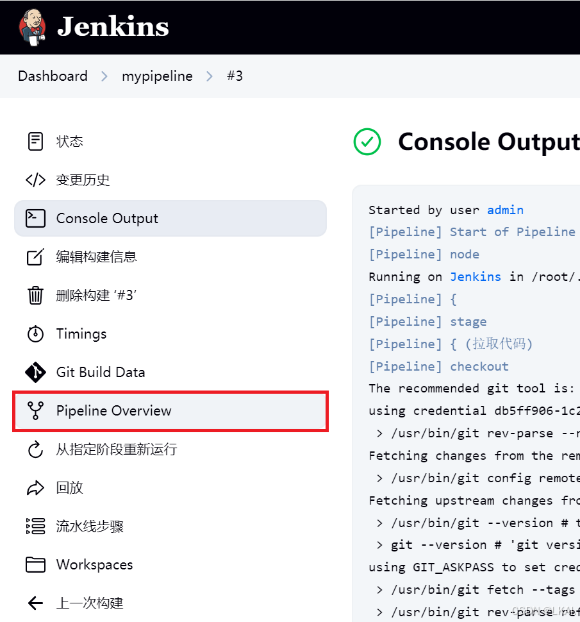The image size is (580, 622).
Task: Click the previous build left arrow icon
Action: (x=35, y=603)
